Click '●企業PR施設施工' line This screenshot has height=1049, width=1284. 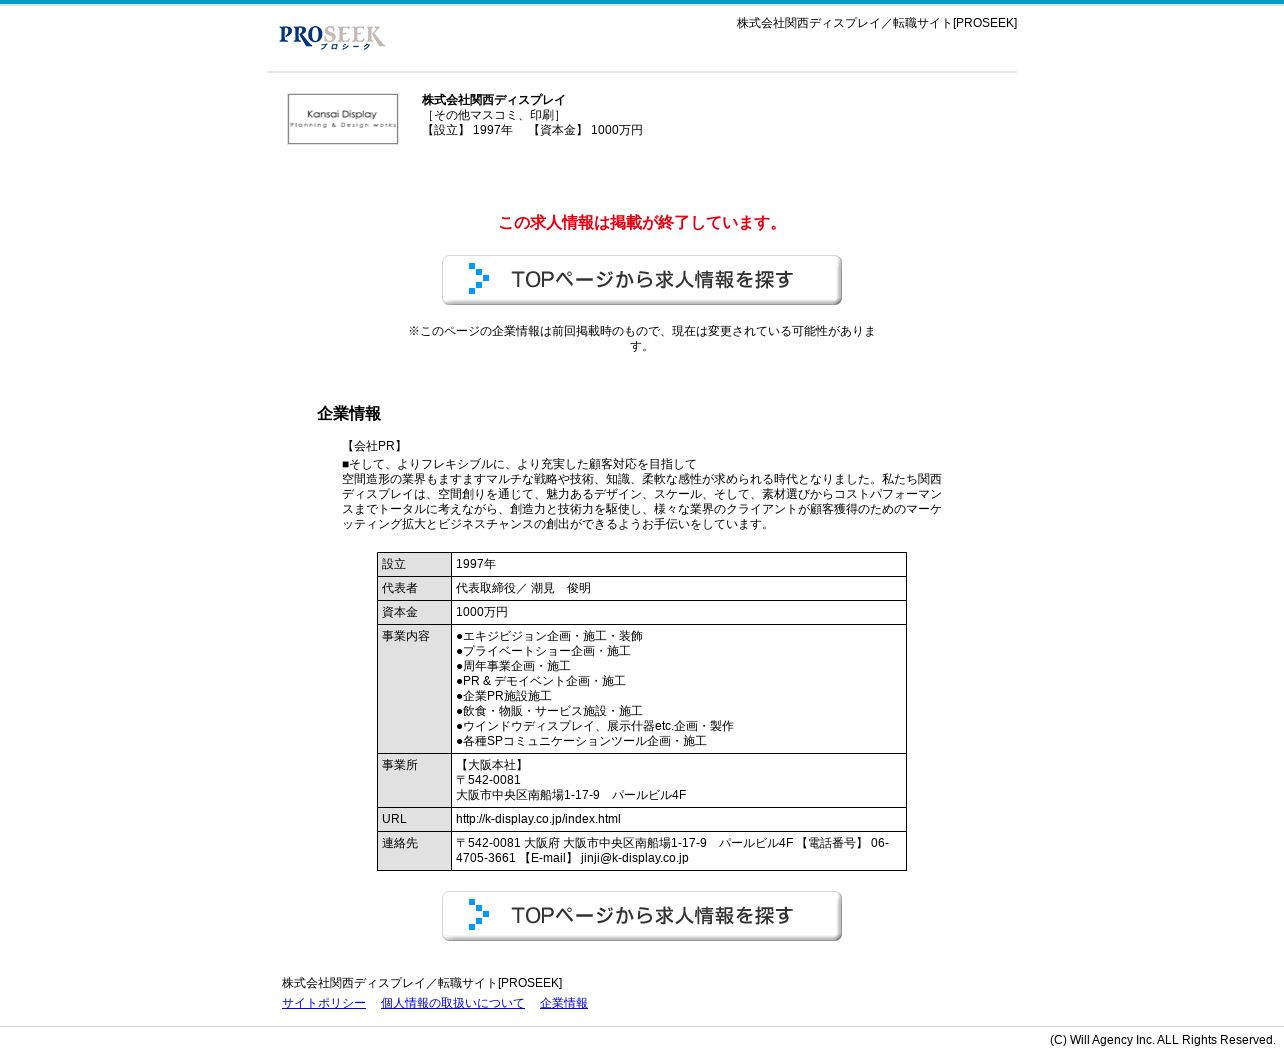pos(504,696)
